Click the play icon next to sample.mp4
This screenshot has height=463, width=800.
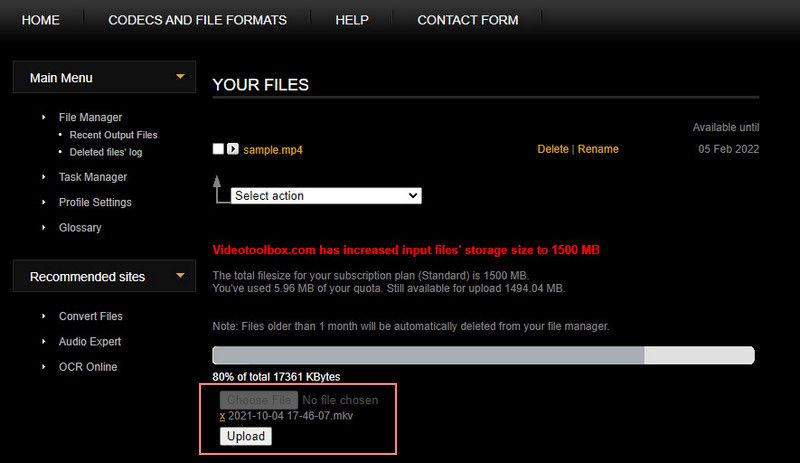pos(232,149)
